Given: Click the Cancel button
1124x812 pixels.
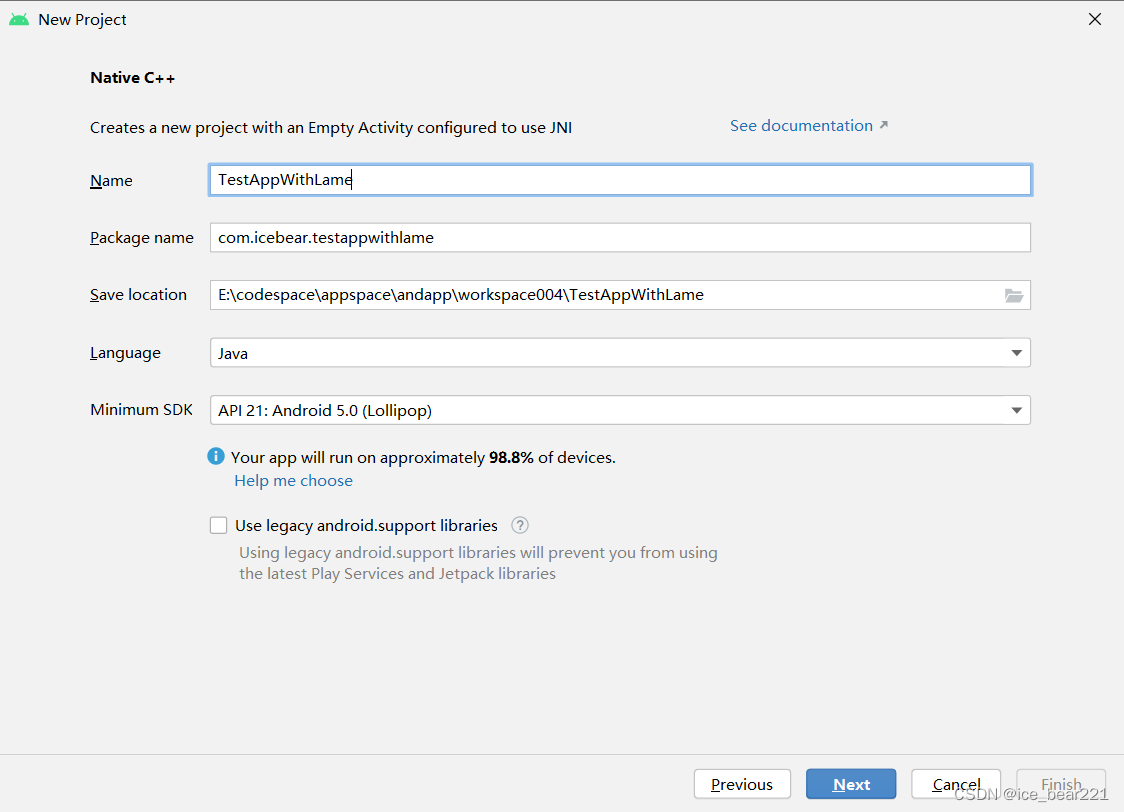Looking at the screenshot, I should click(956, 784).
